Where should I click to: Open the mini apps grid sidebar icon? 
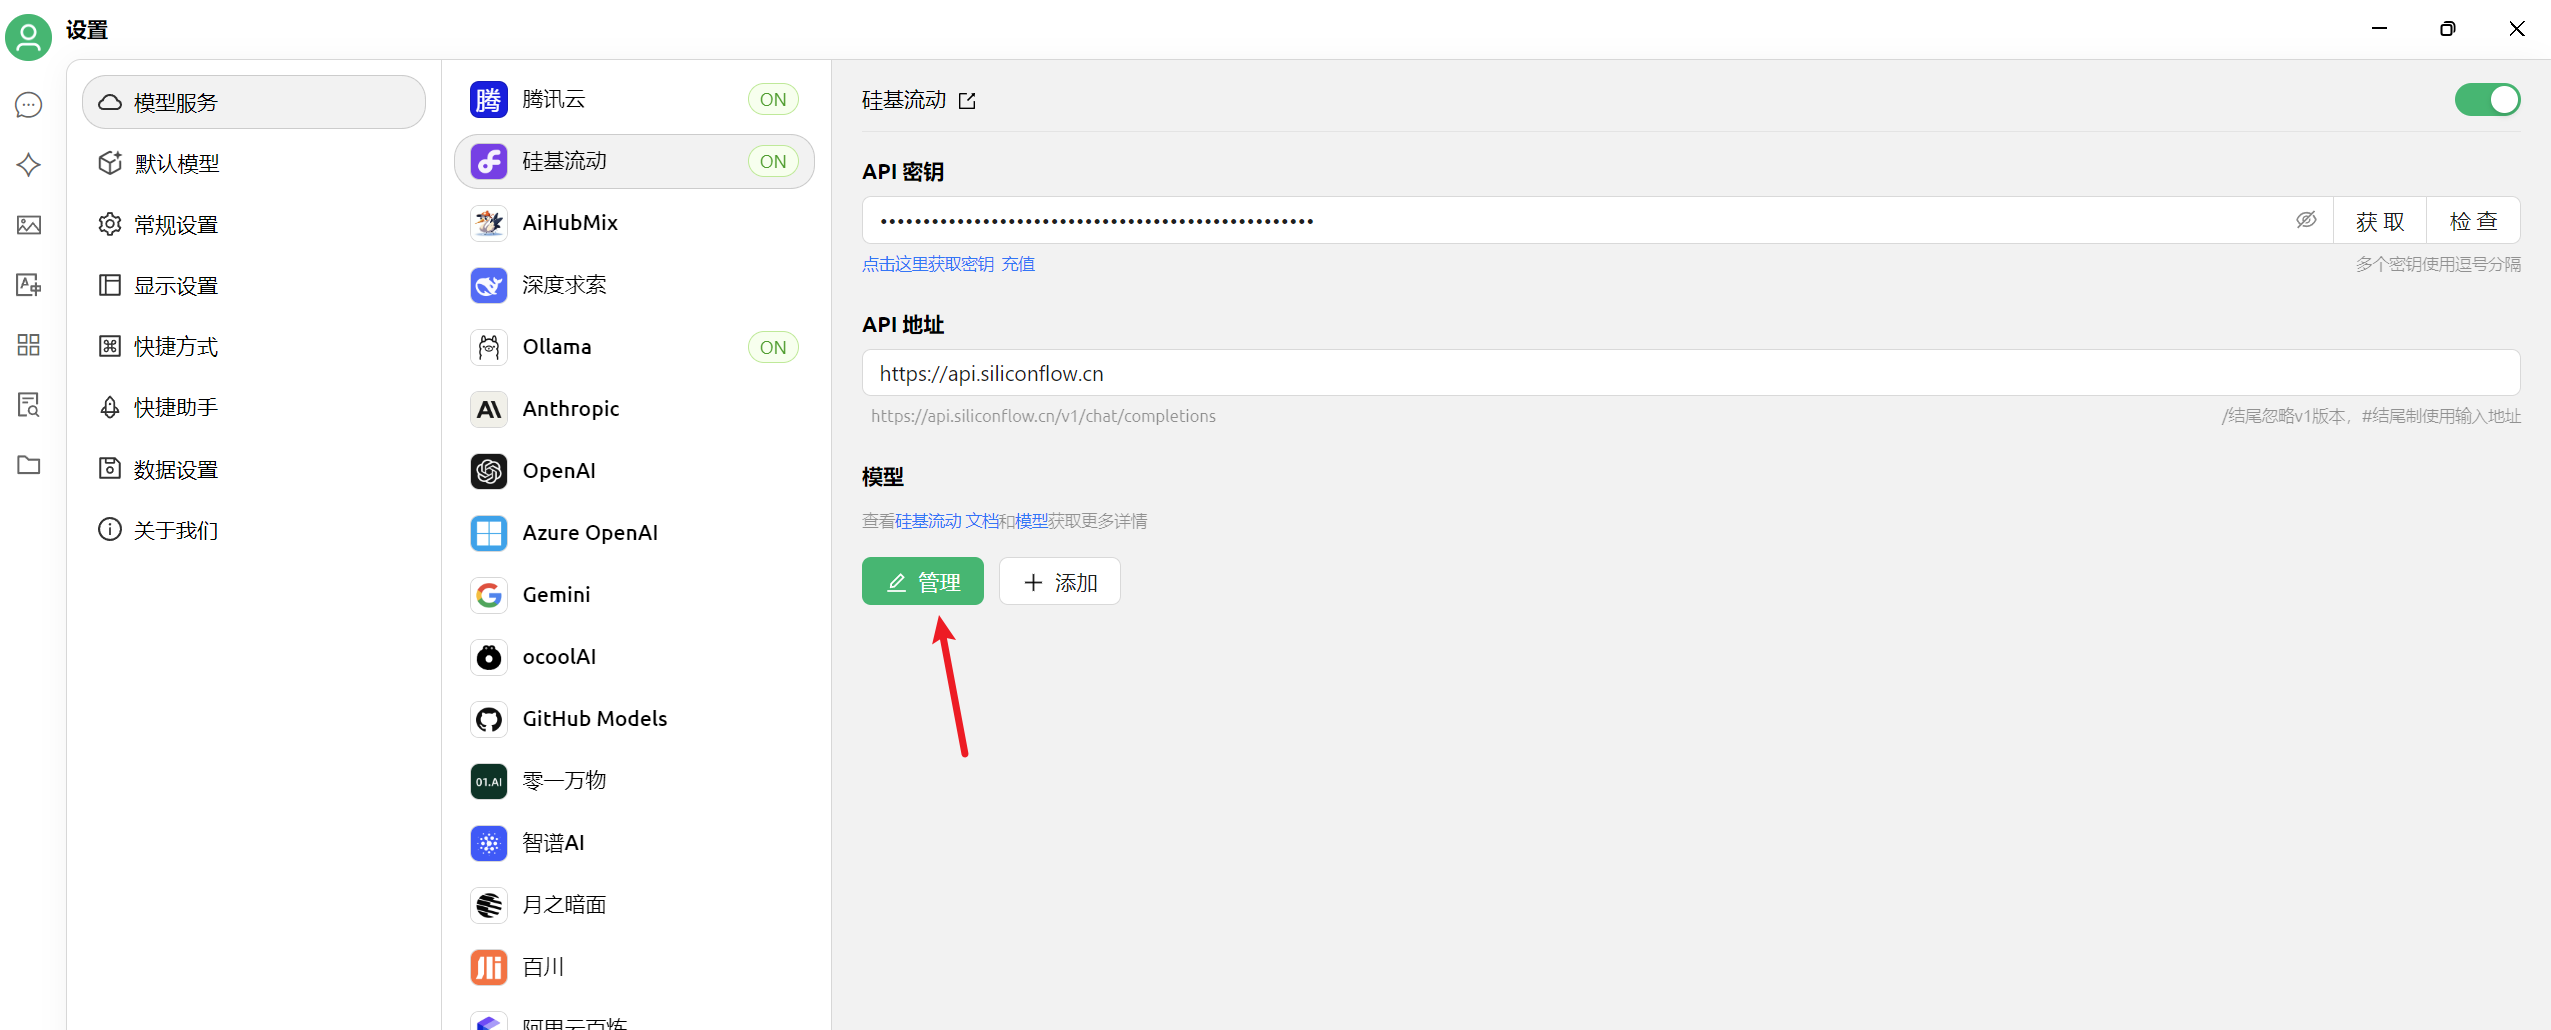click(29, 345)
